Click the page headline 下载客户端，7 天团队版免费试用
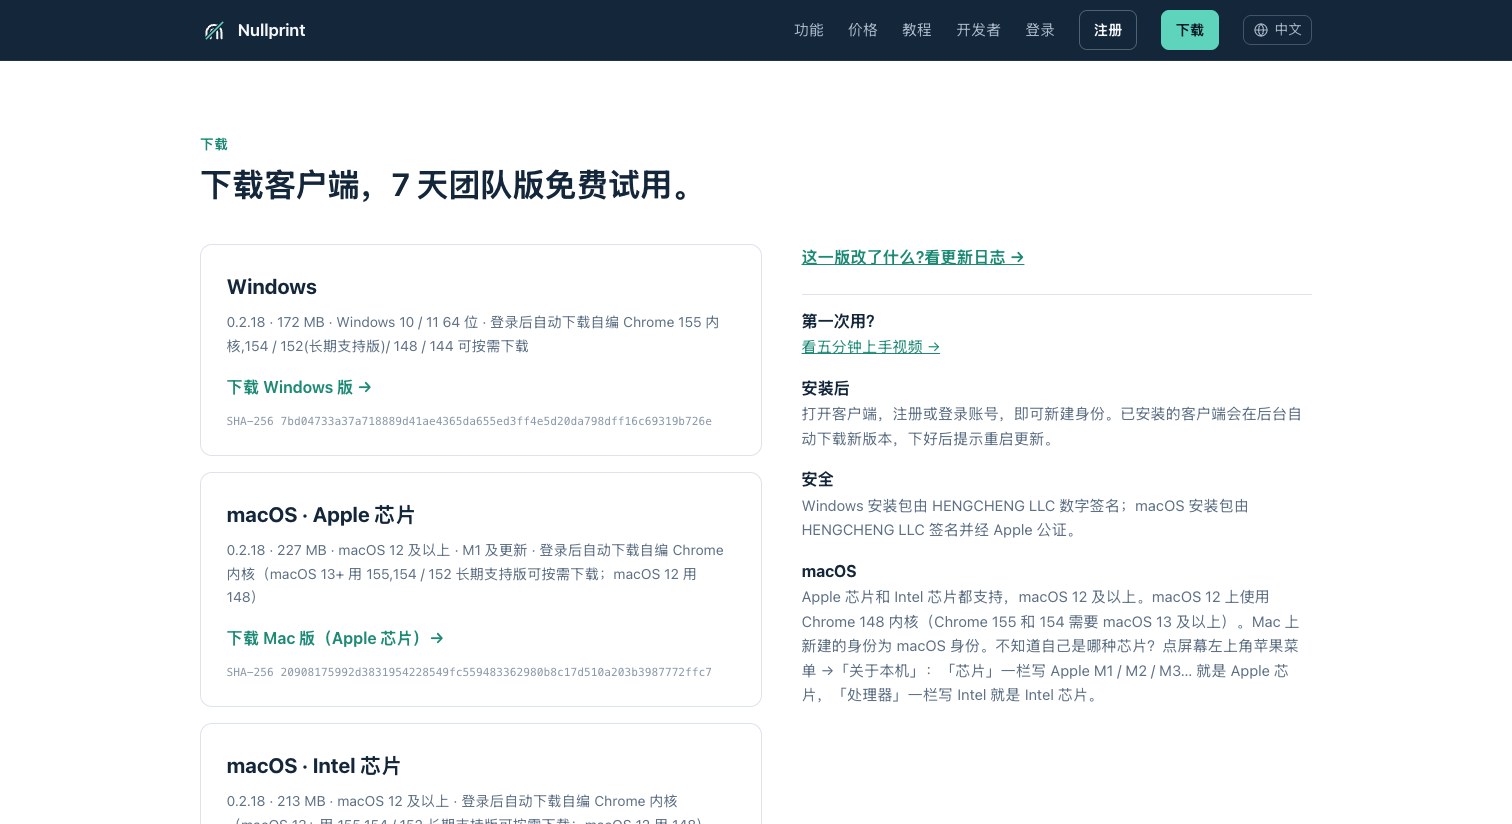This screenshot has width=1512, height=824. coord(447,185)
